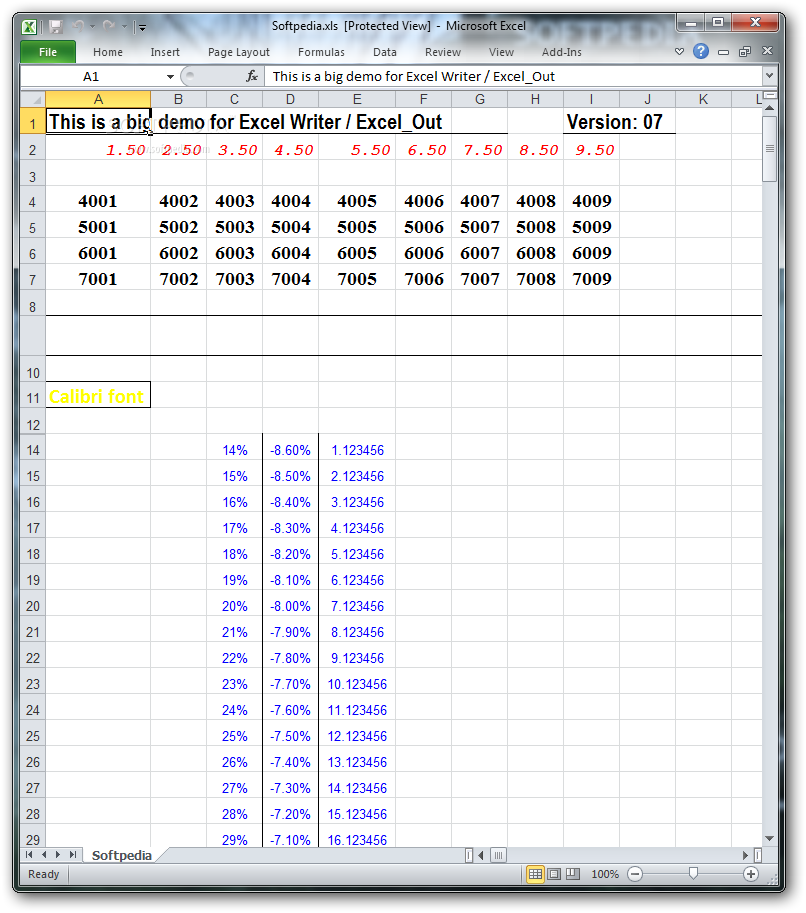Viewport: 806px width, 913px height.
Task: Click the Name Box showing A1
Action: [91, 76]
